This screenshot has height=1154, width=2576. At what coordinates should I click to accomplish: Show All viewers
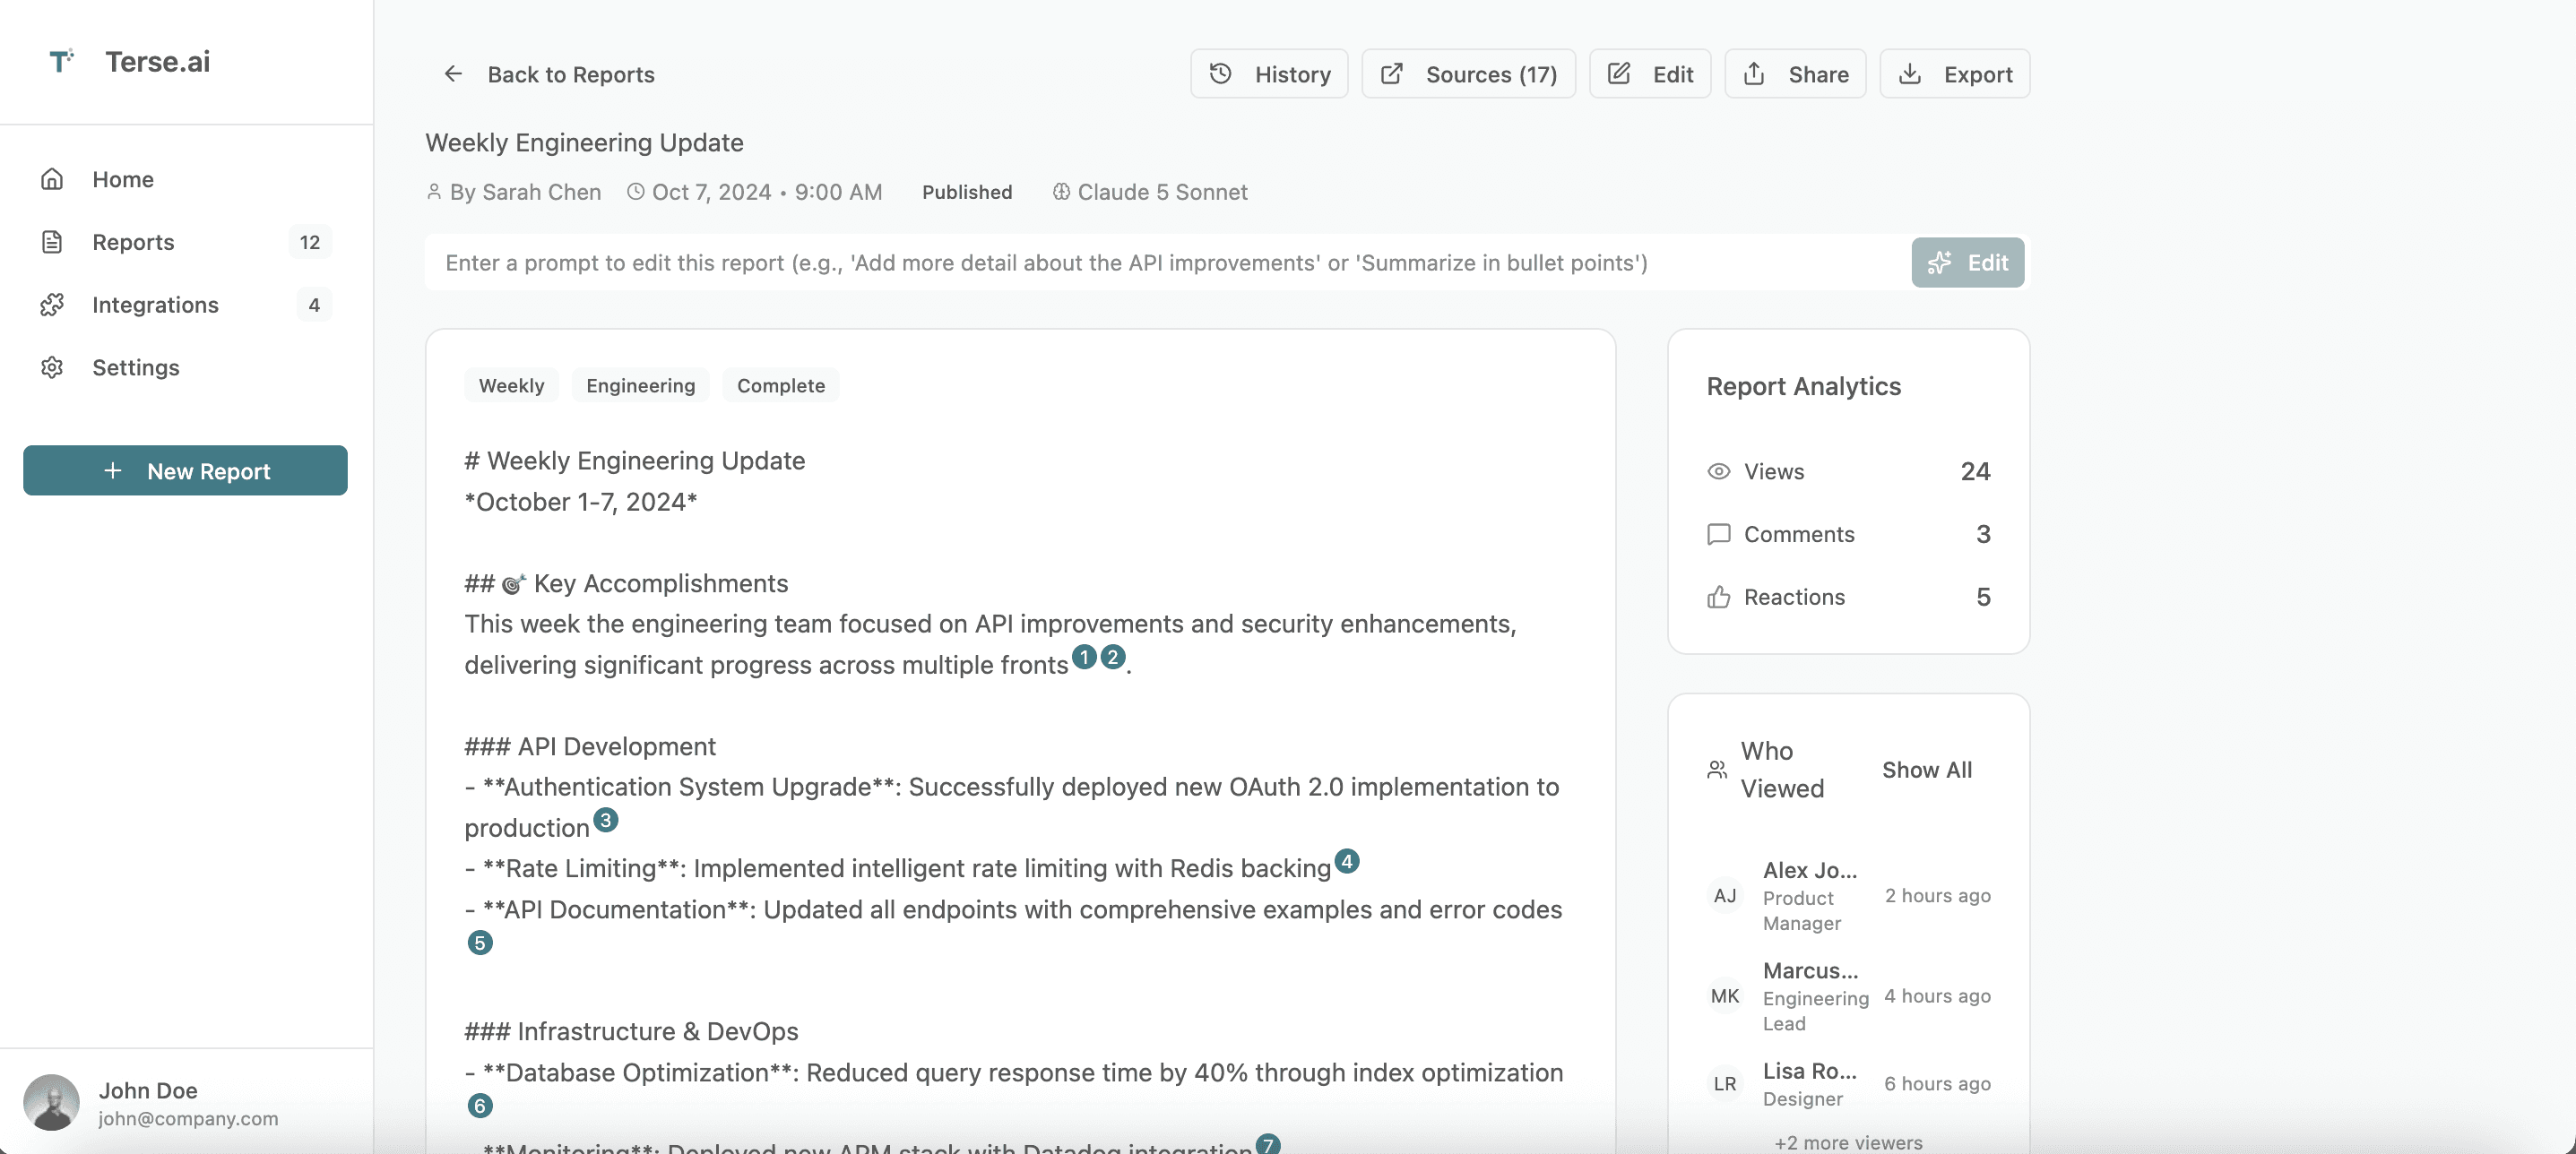1926,770
